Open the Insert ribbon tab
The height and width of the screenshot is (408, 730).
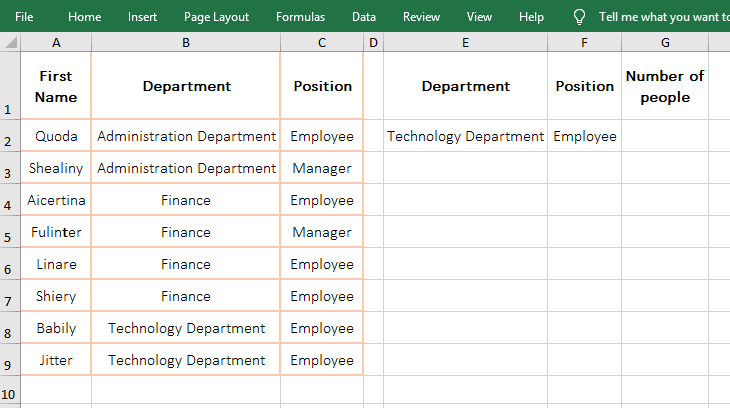142,17
